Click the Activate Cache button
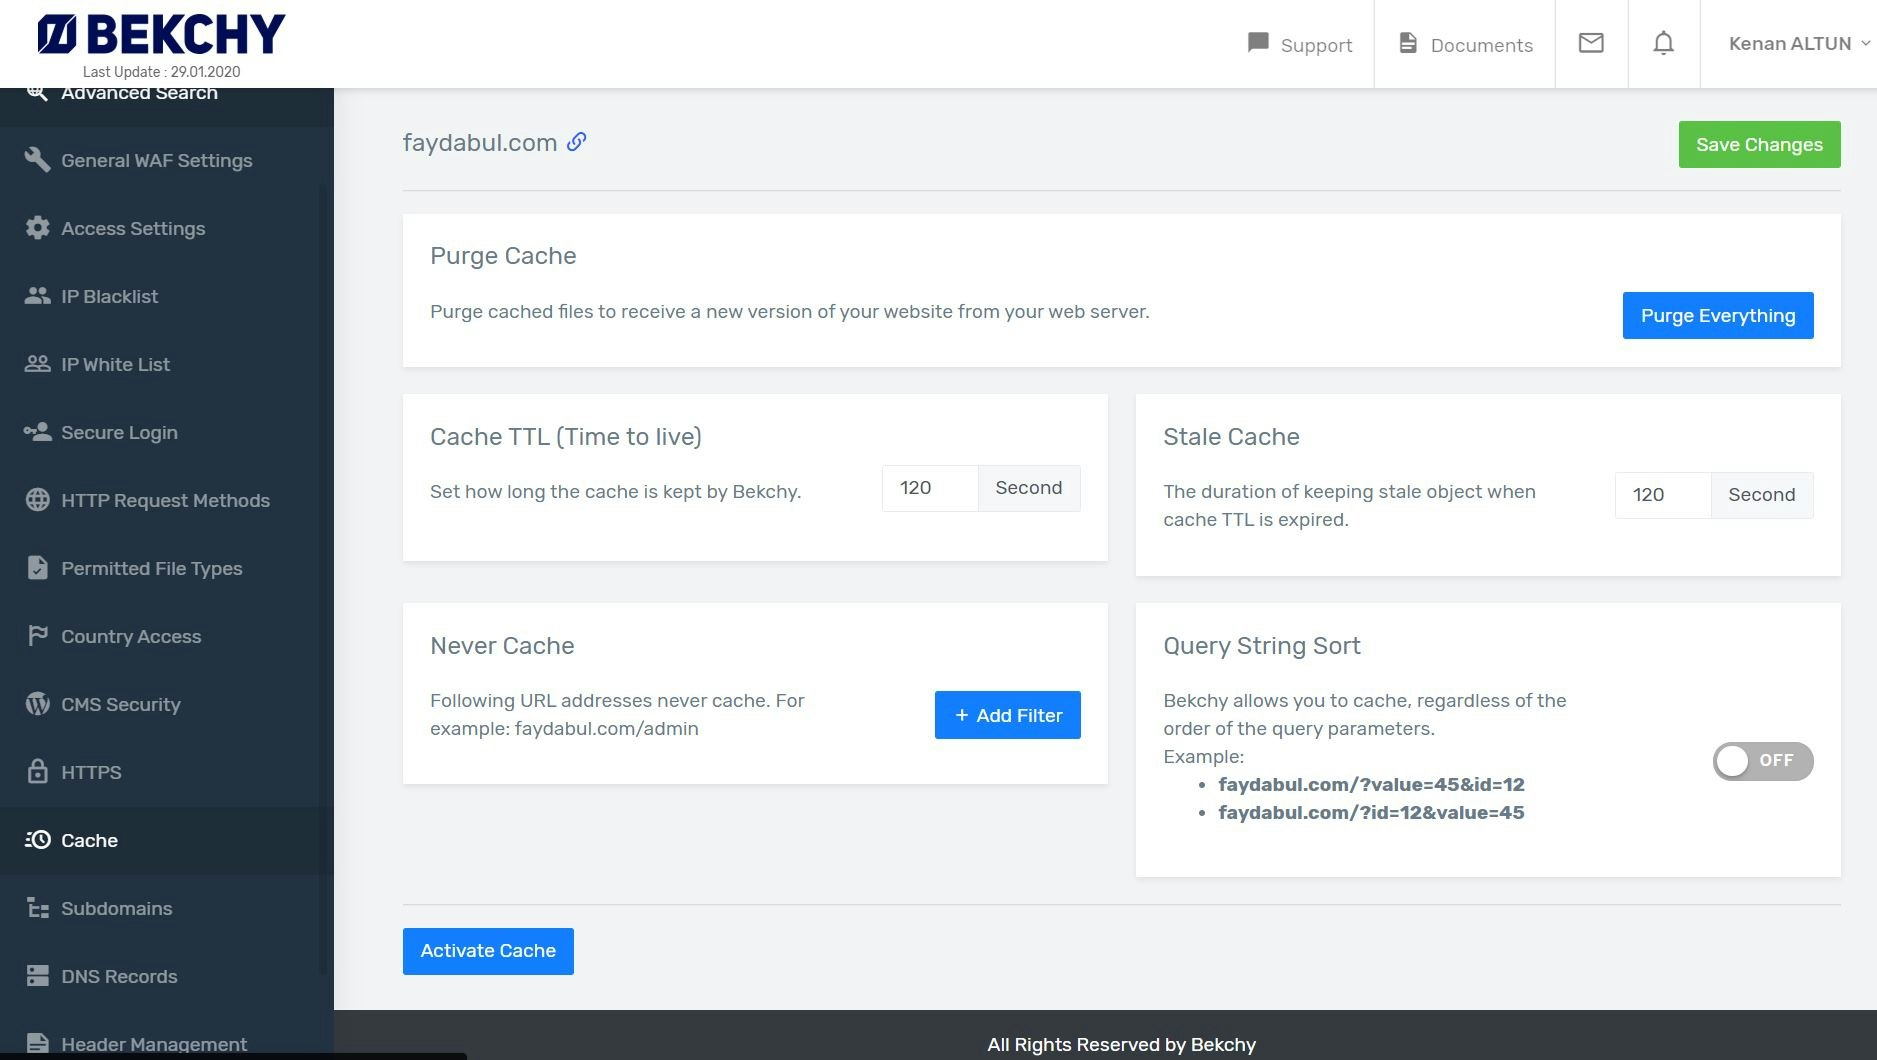The height and width of the screenshot is (1060, 1877). pos(488,951)
